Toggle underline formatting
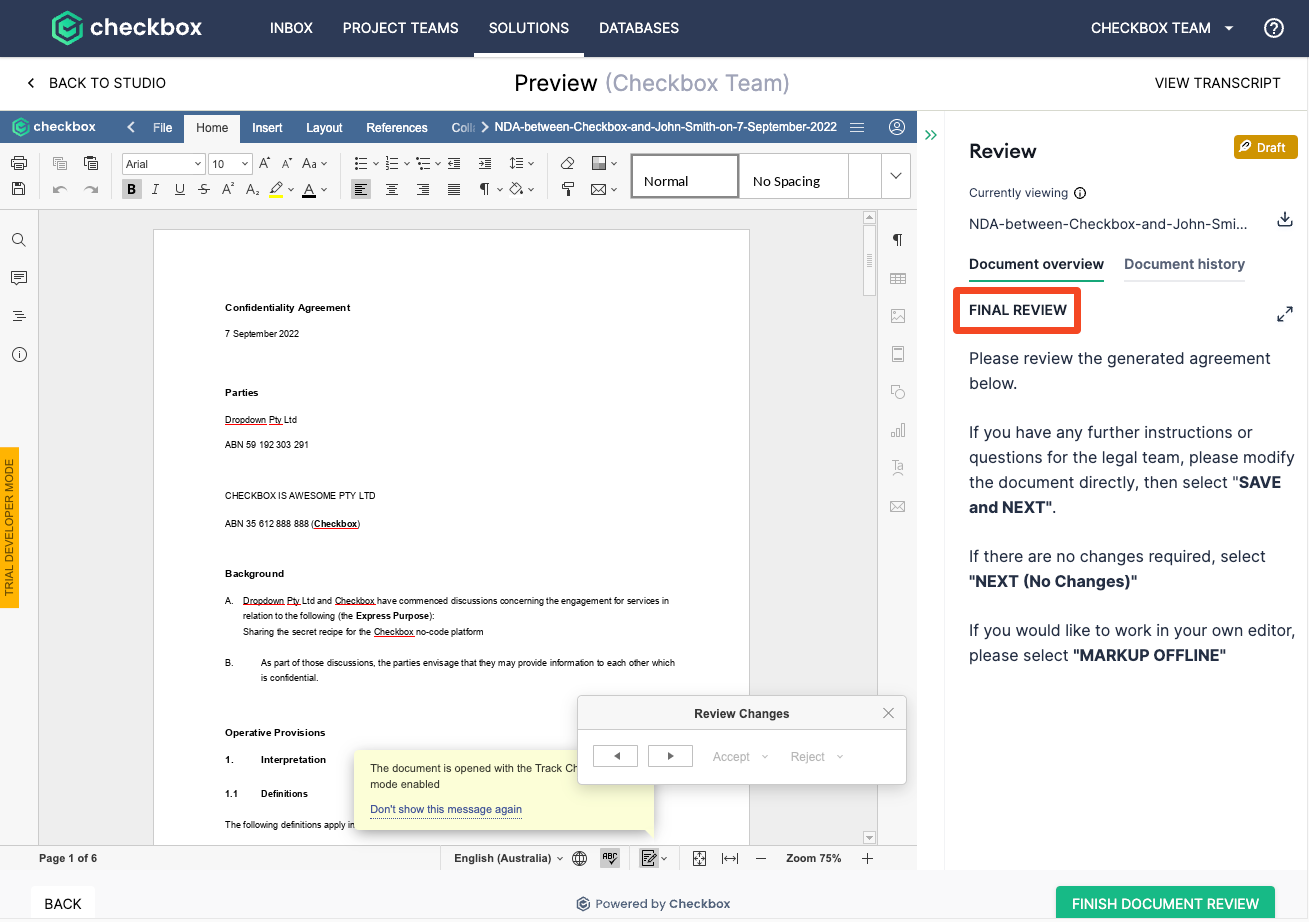1309x922 pixels. (x=180, y=189)
